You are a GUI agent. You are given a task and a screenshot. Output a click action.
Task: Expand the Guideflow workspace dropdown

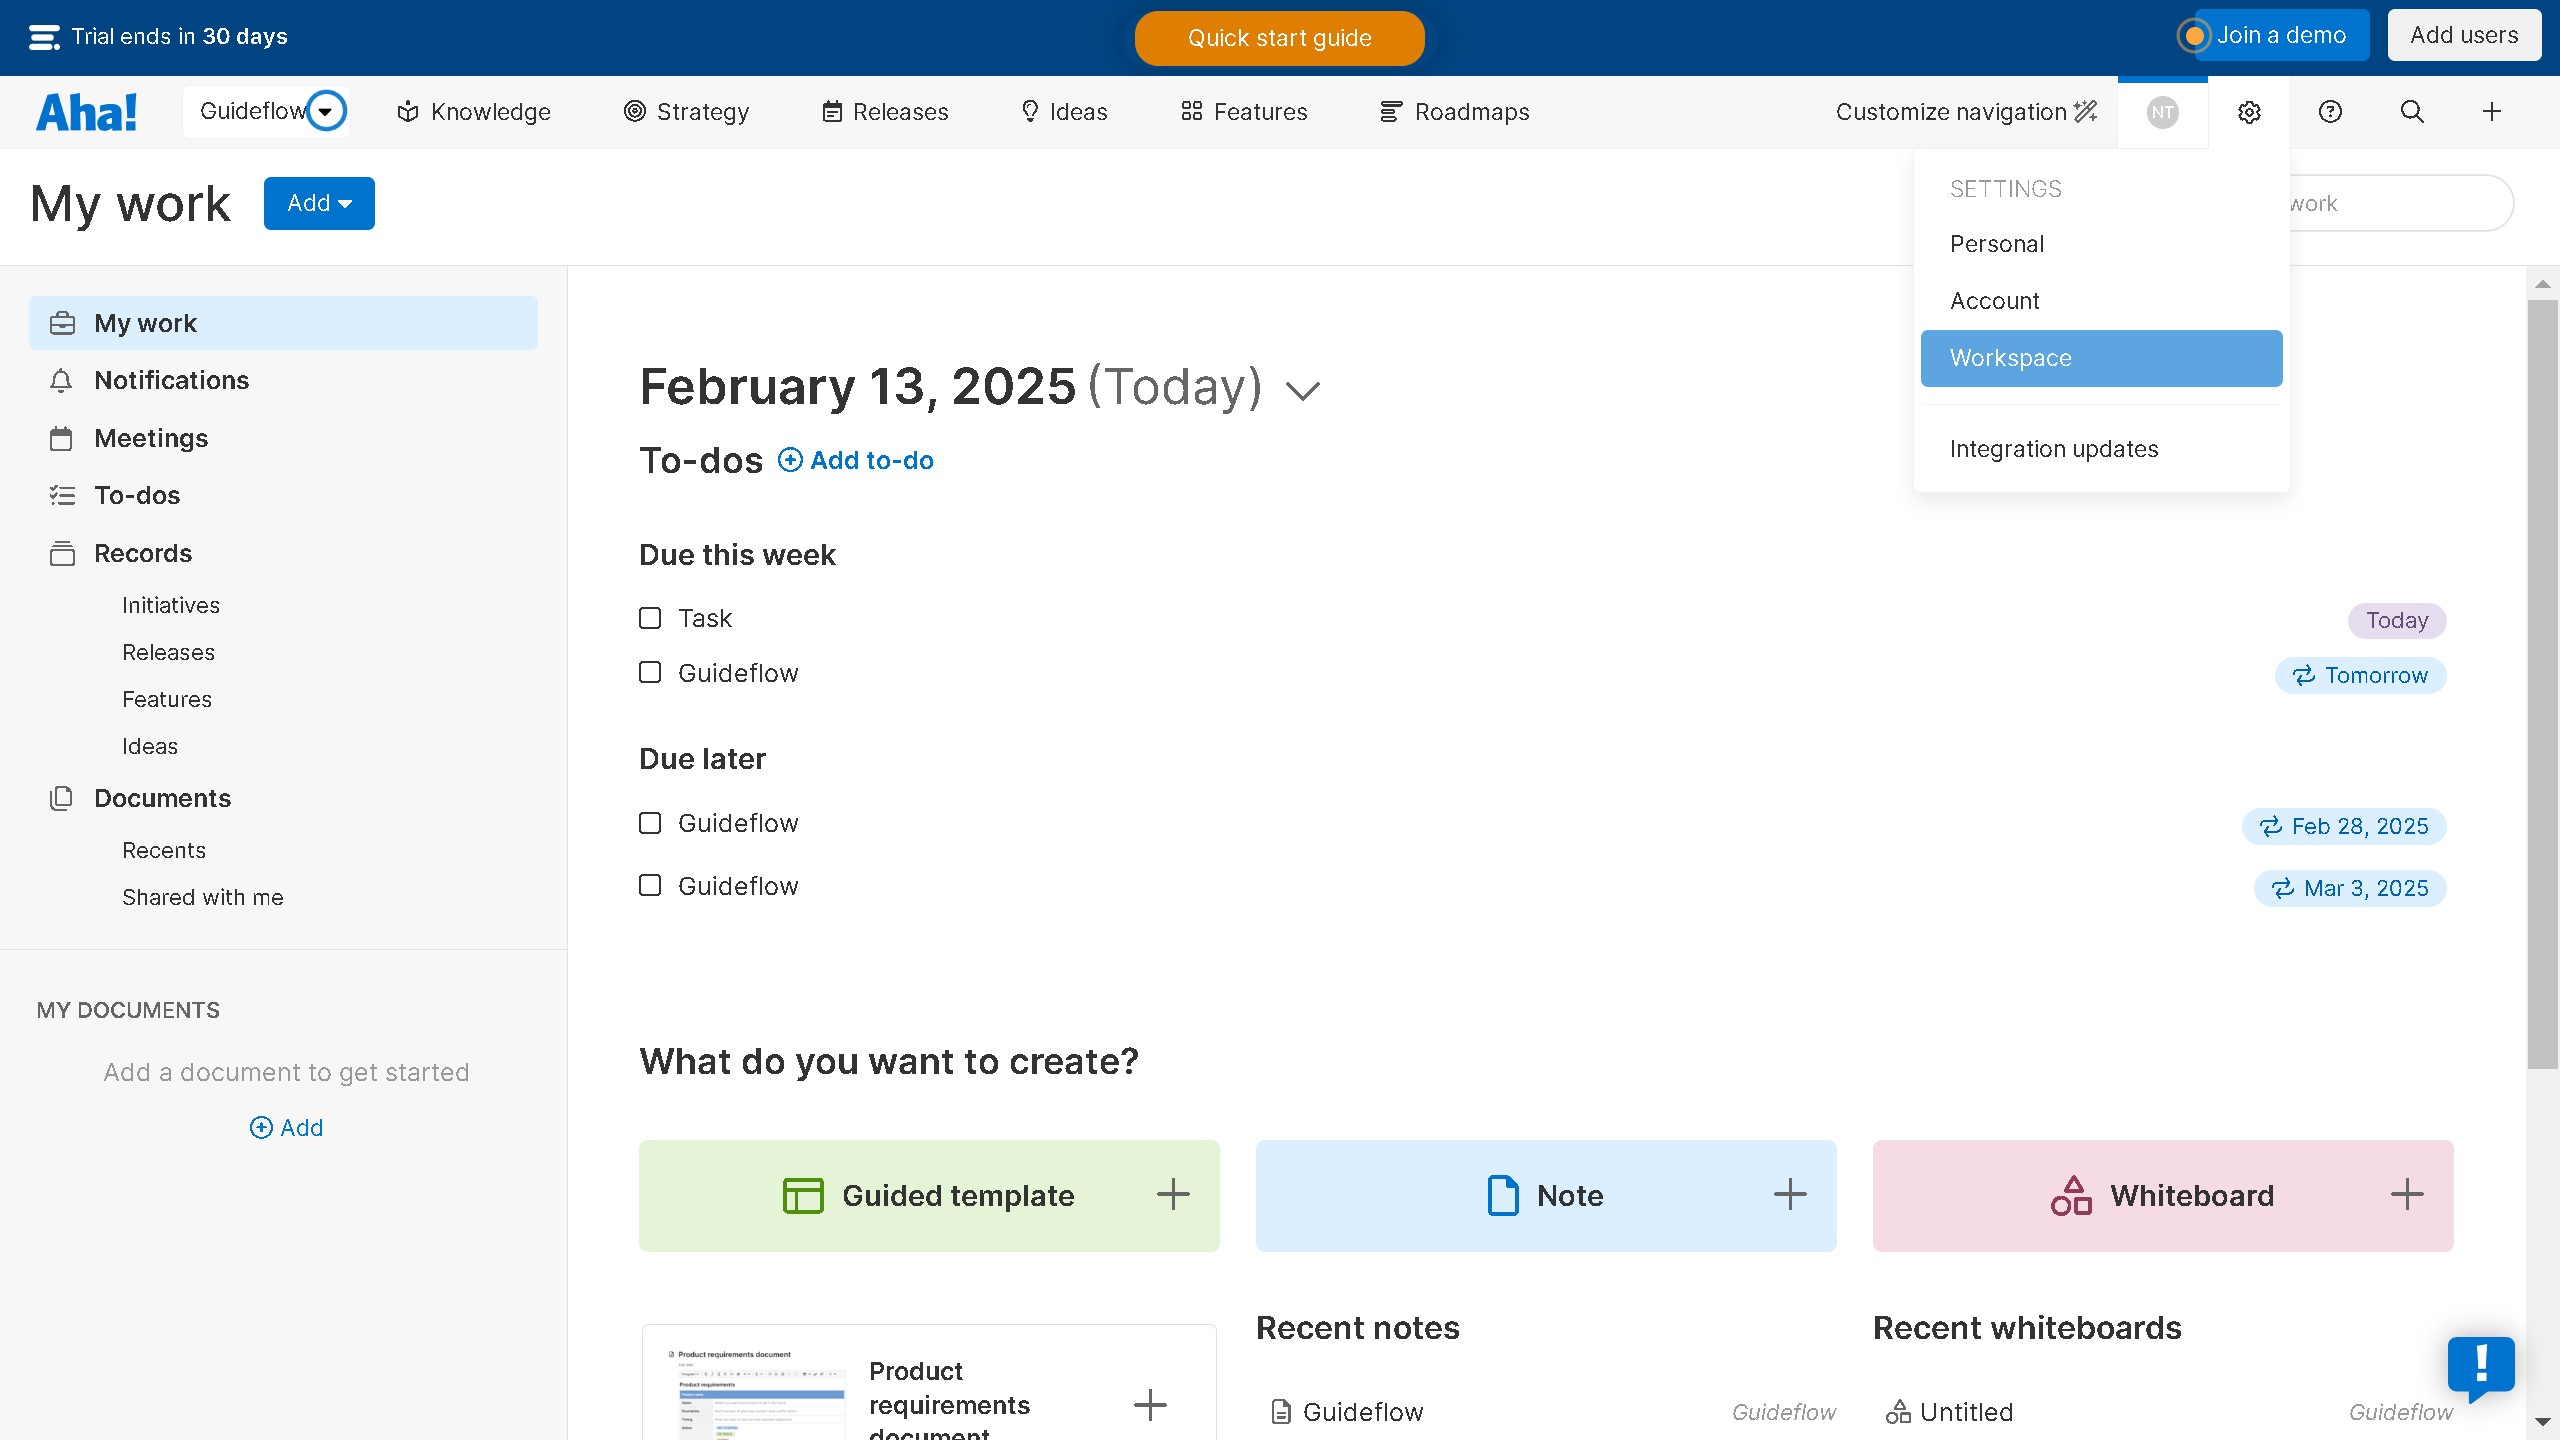point(326,111)
